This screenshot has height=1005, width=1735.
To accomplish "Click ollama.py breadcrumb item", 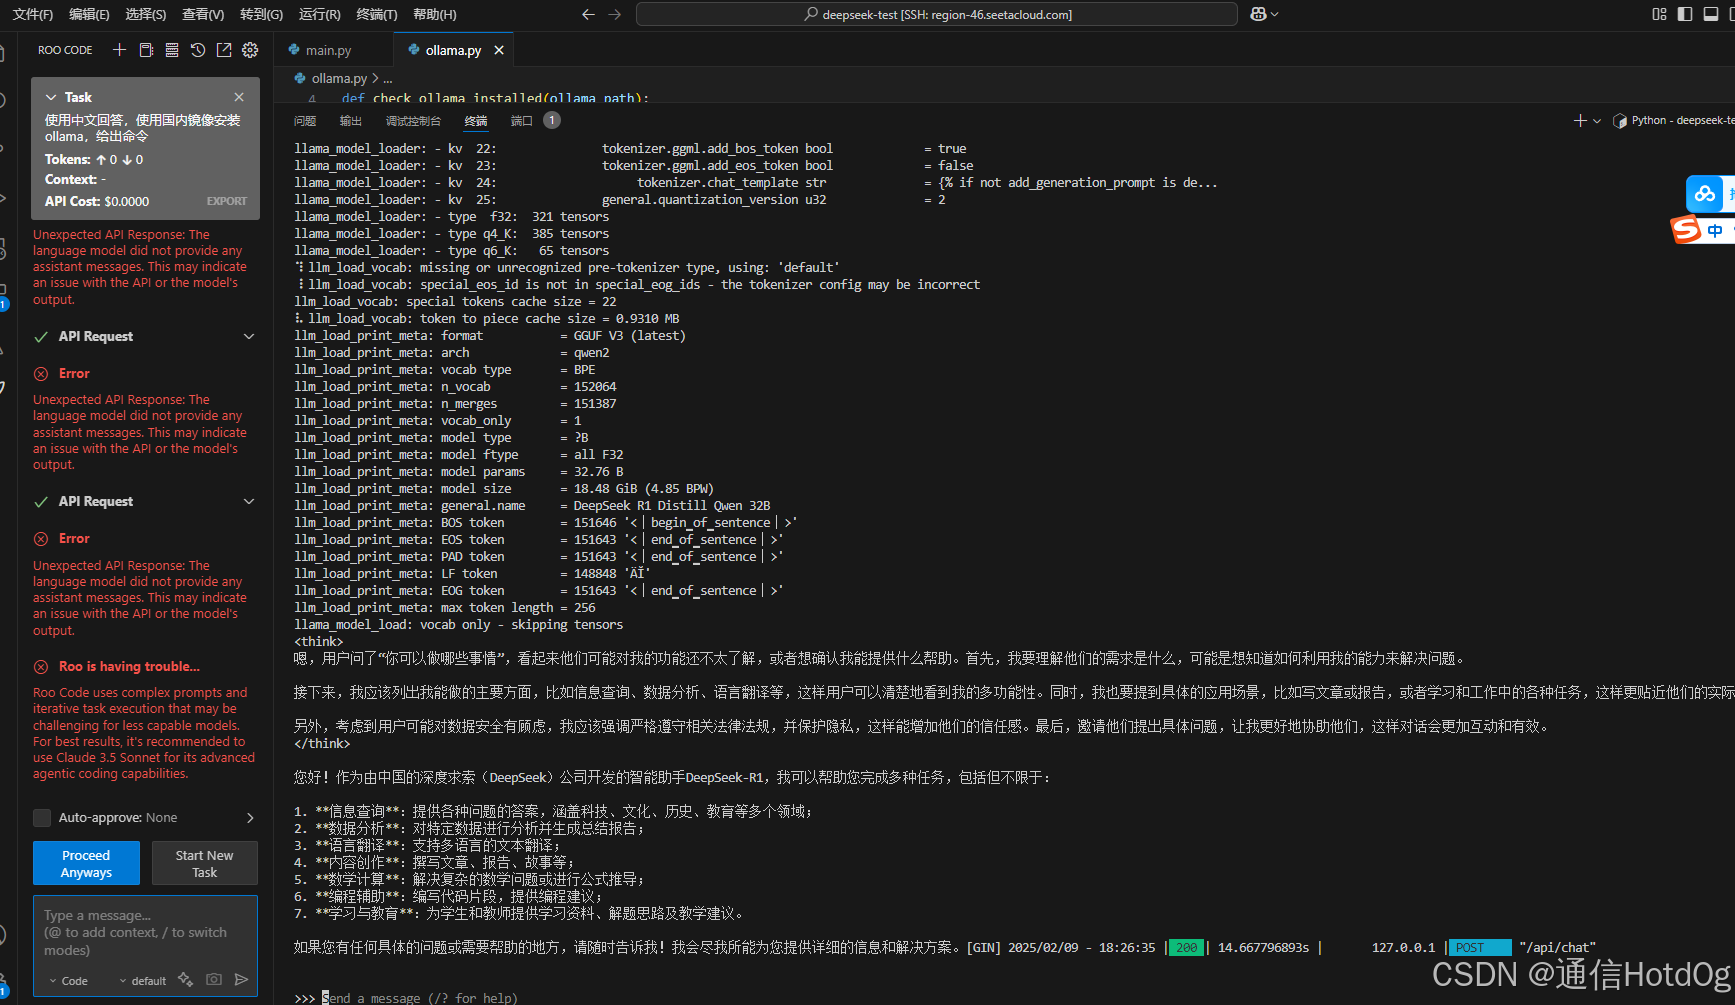I will tap(339, 78).
